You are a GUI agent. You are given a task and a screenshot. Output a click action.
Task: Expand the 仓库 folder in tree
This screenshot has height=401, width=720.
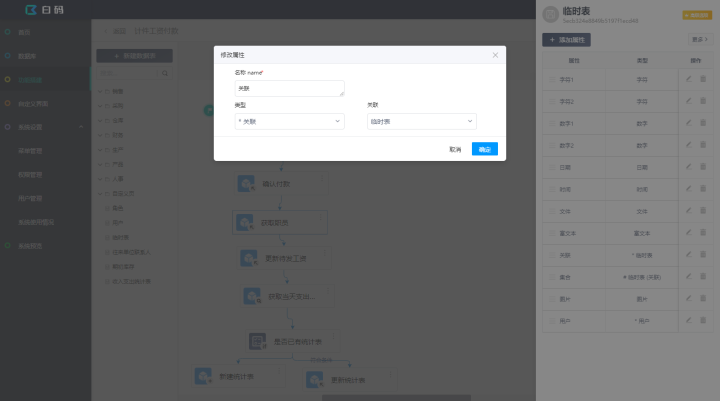100,120
